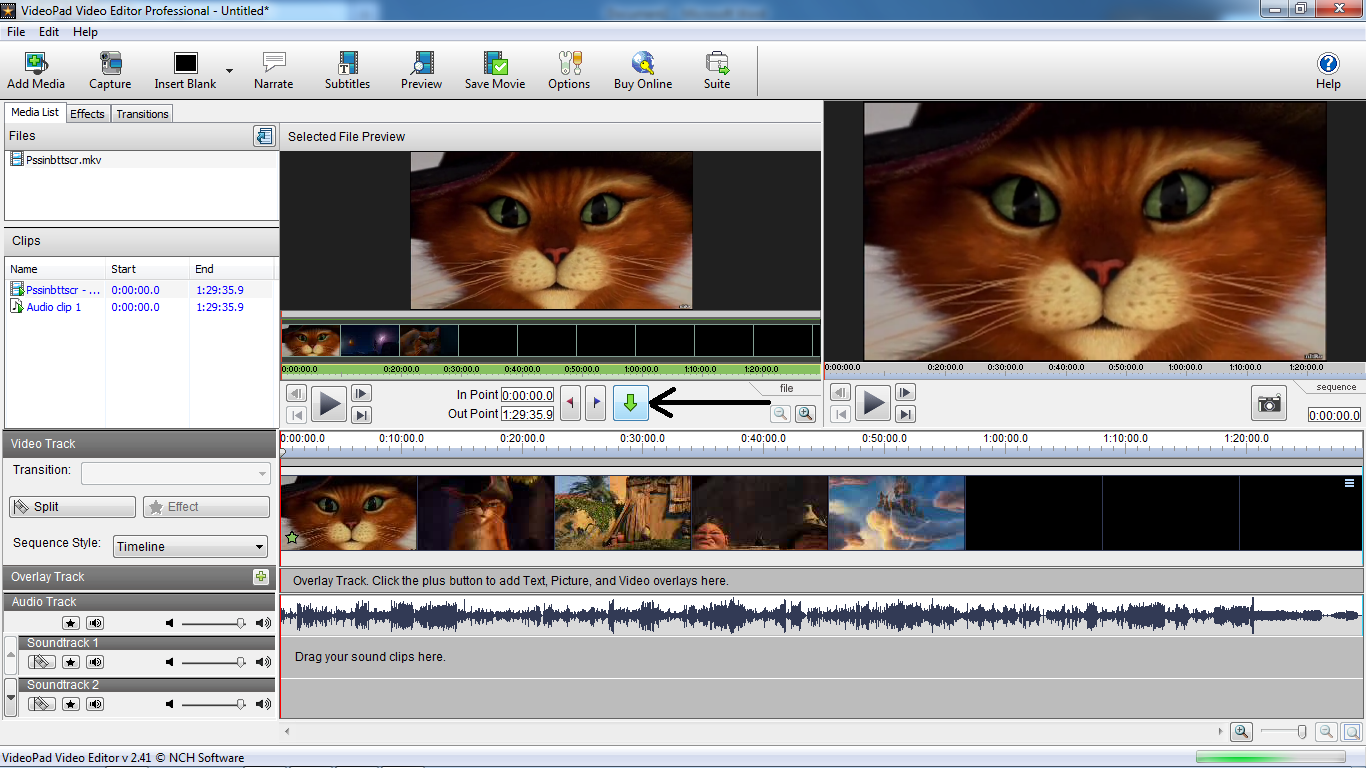Open the Edit menu
The height and width of the screenshot is (768, 1366).
click(49, 32)
